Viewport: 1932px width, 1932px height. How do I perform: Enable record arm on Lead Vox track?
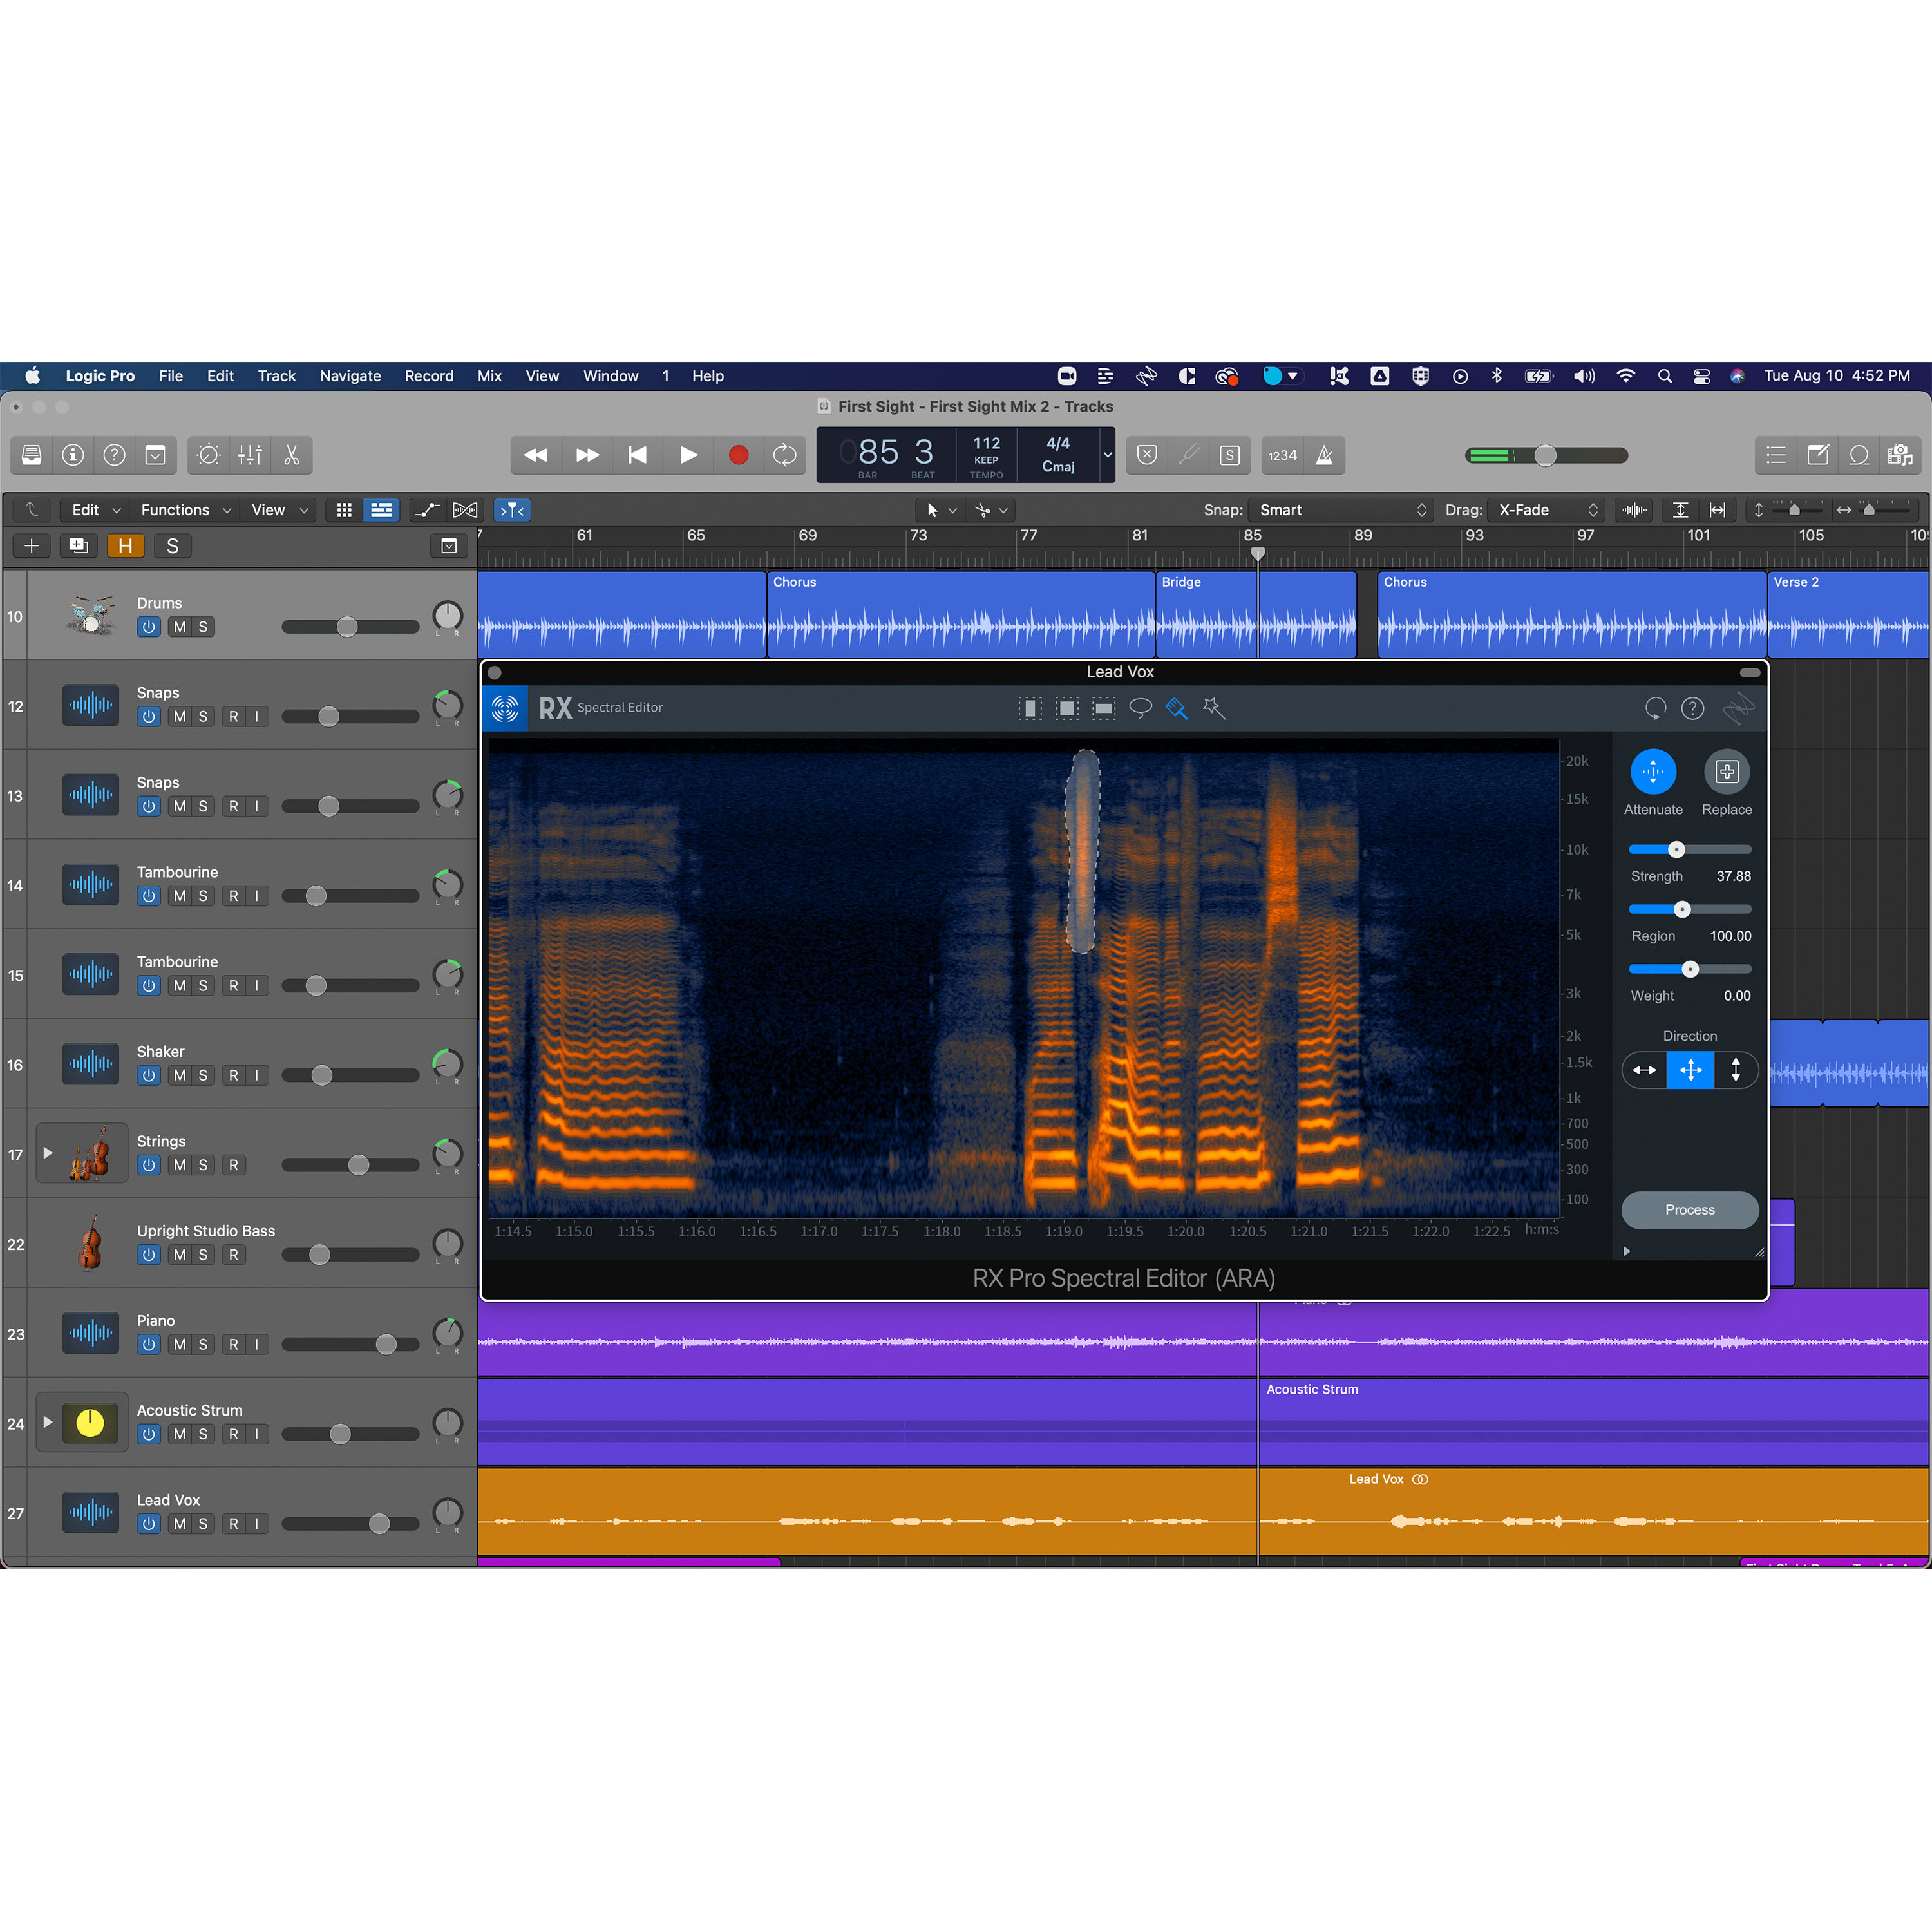(235, 1523)
